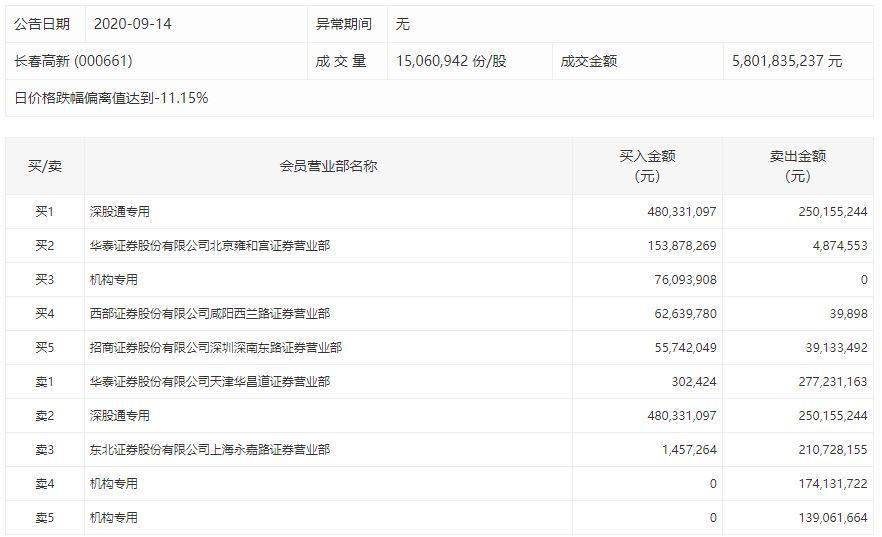Click buy amount 1,457,264

click(x=689, y=450)
